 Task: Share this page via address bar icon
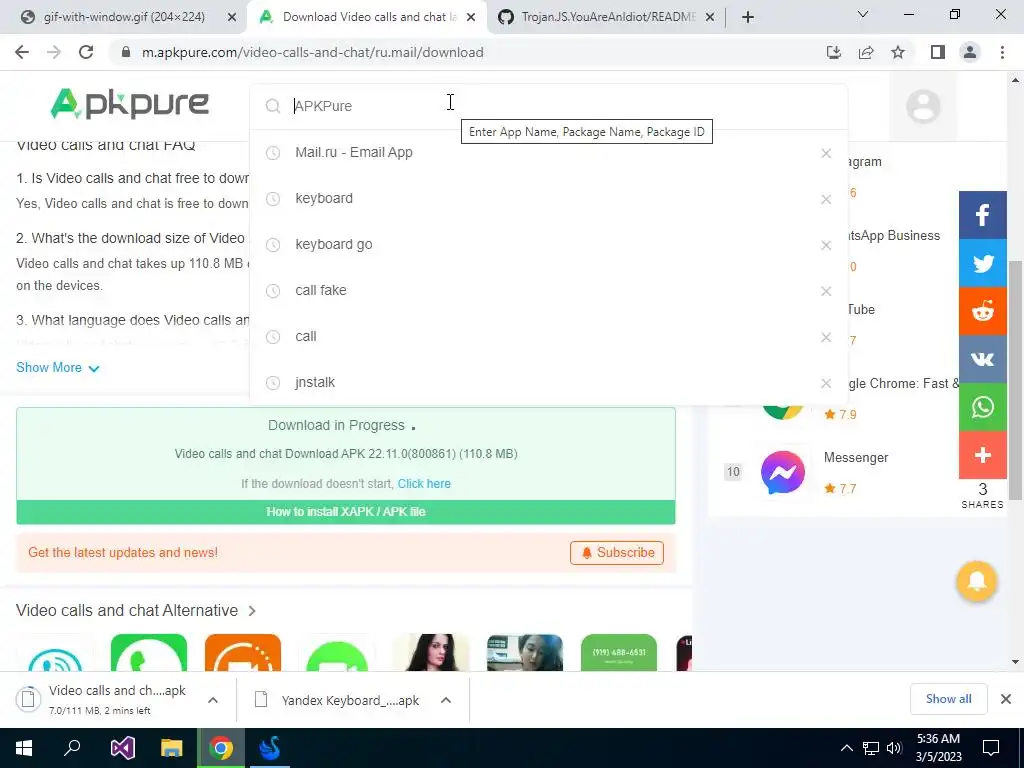tap(866, 52)
